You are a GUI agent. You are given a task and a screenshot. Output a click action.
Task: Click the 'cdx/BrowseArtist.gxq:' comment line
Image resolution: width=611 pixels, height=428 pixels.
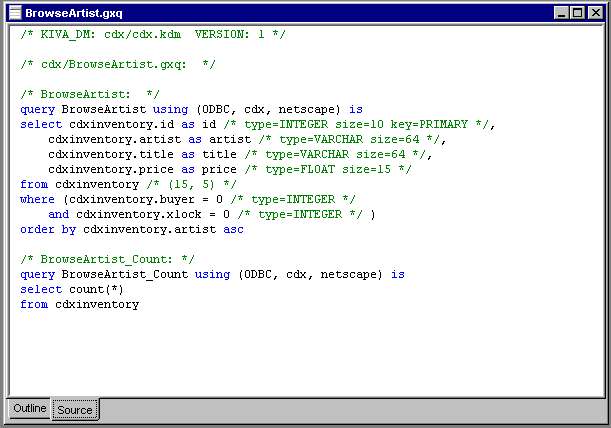pyautogui.click(x=118, y=64)
